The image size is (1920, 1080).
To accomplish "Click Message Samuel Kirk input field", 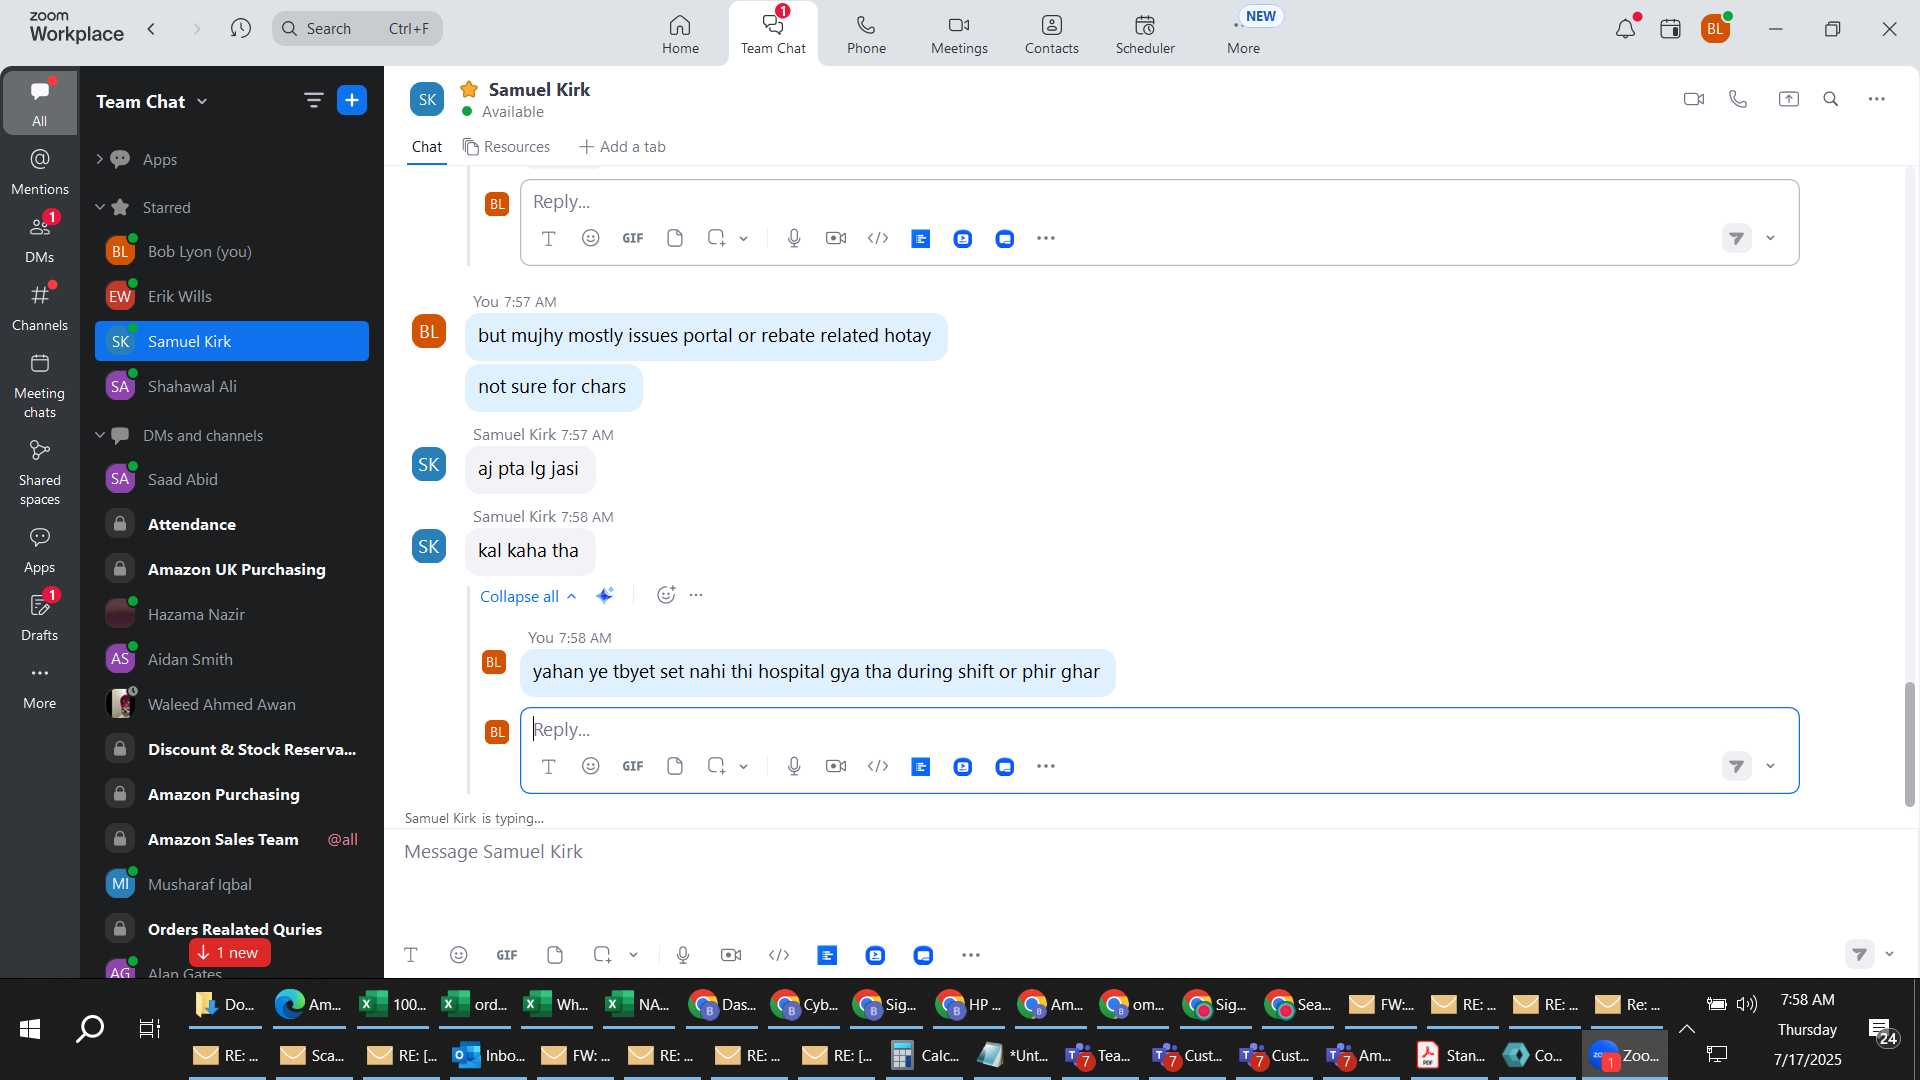I will (1150, 852).
